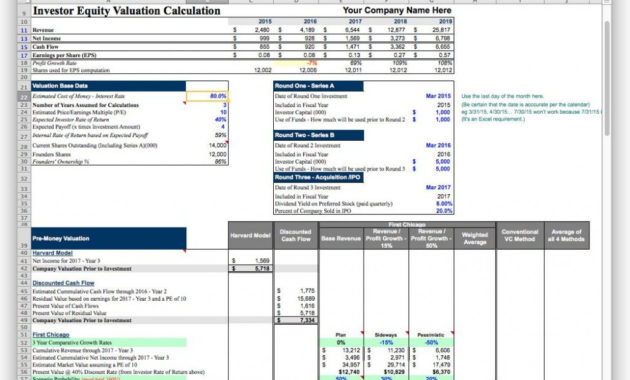Click the 'Average of all 4 Methods' header
Screen dimensions: 630x380
coord(567,235)
